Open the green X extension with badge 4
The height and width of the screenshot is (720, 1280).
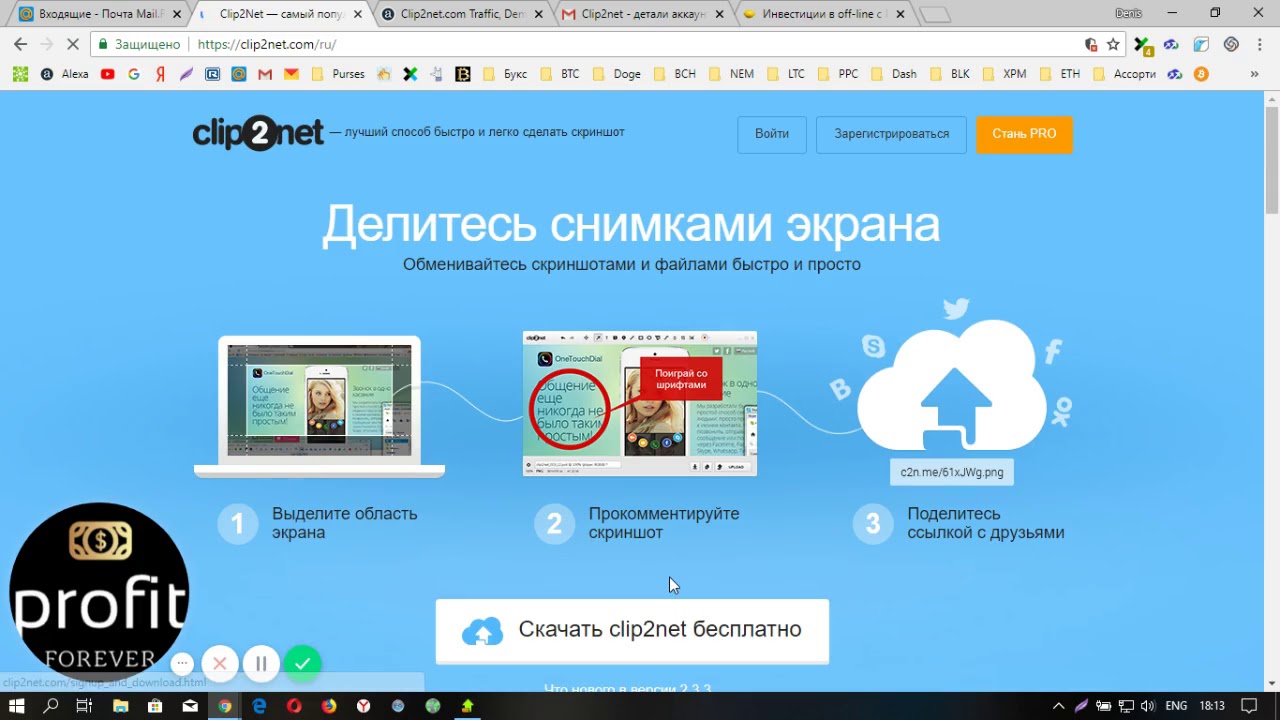tap(1143, 45)
